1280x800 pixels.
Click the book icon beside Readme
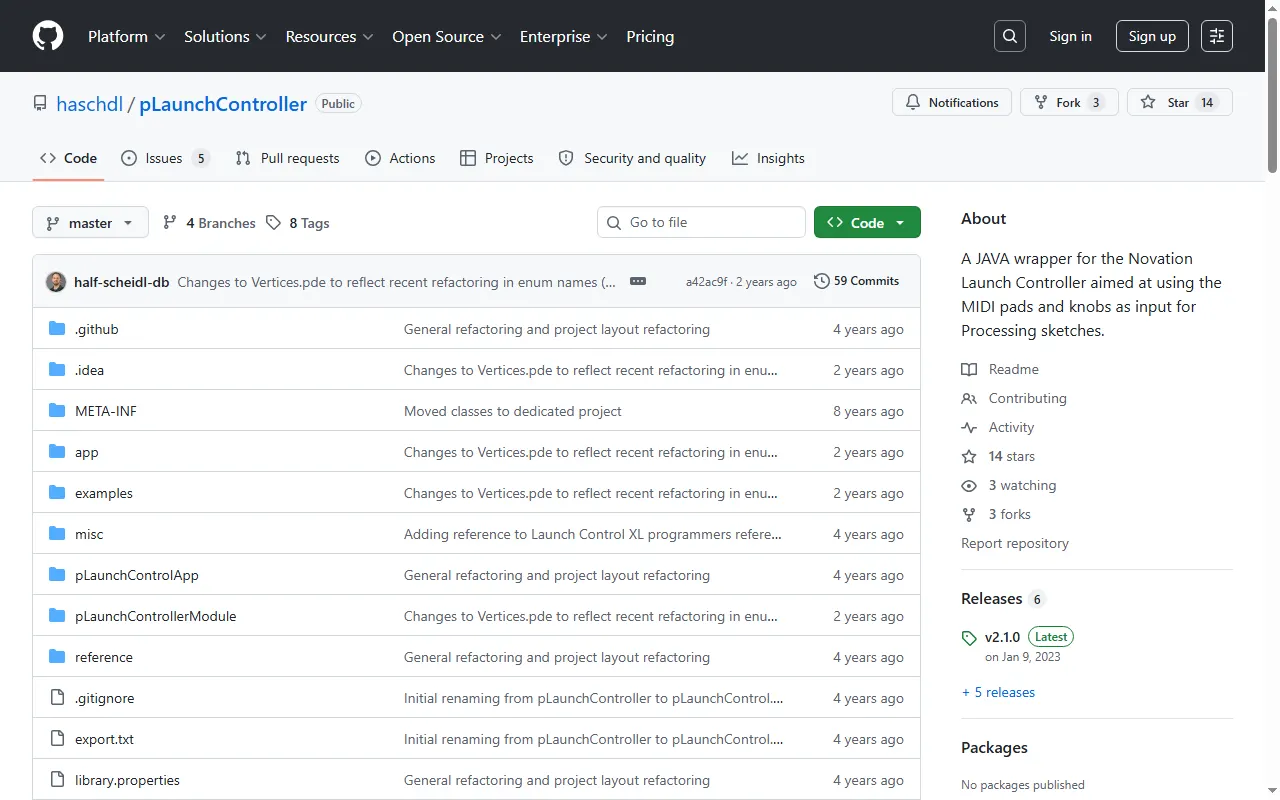click(x=969, y=369)
